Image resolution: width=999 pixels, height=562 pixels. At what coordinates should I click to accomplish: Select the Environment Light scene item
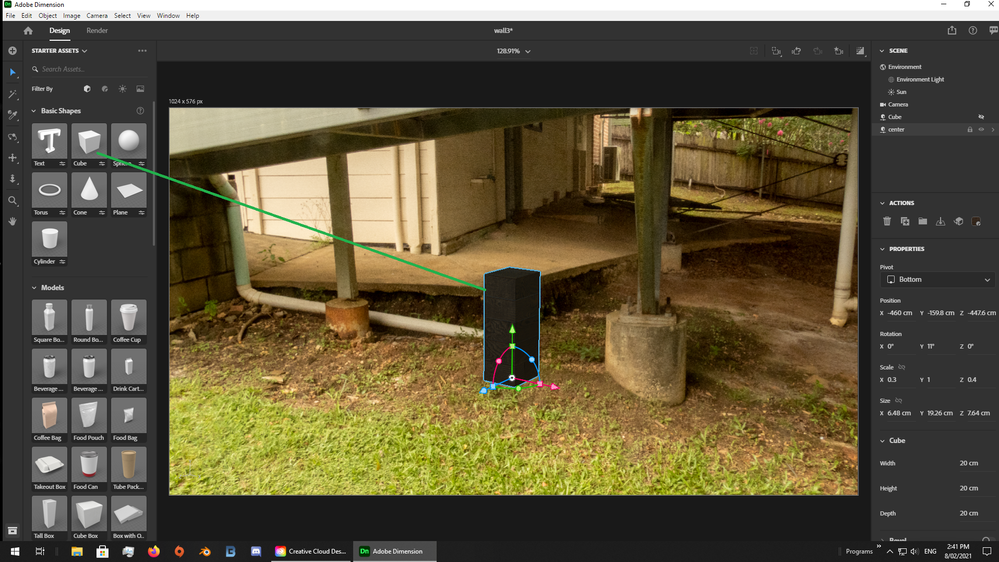tap(920, 80)
